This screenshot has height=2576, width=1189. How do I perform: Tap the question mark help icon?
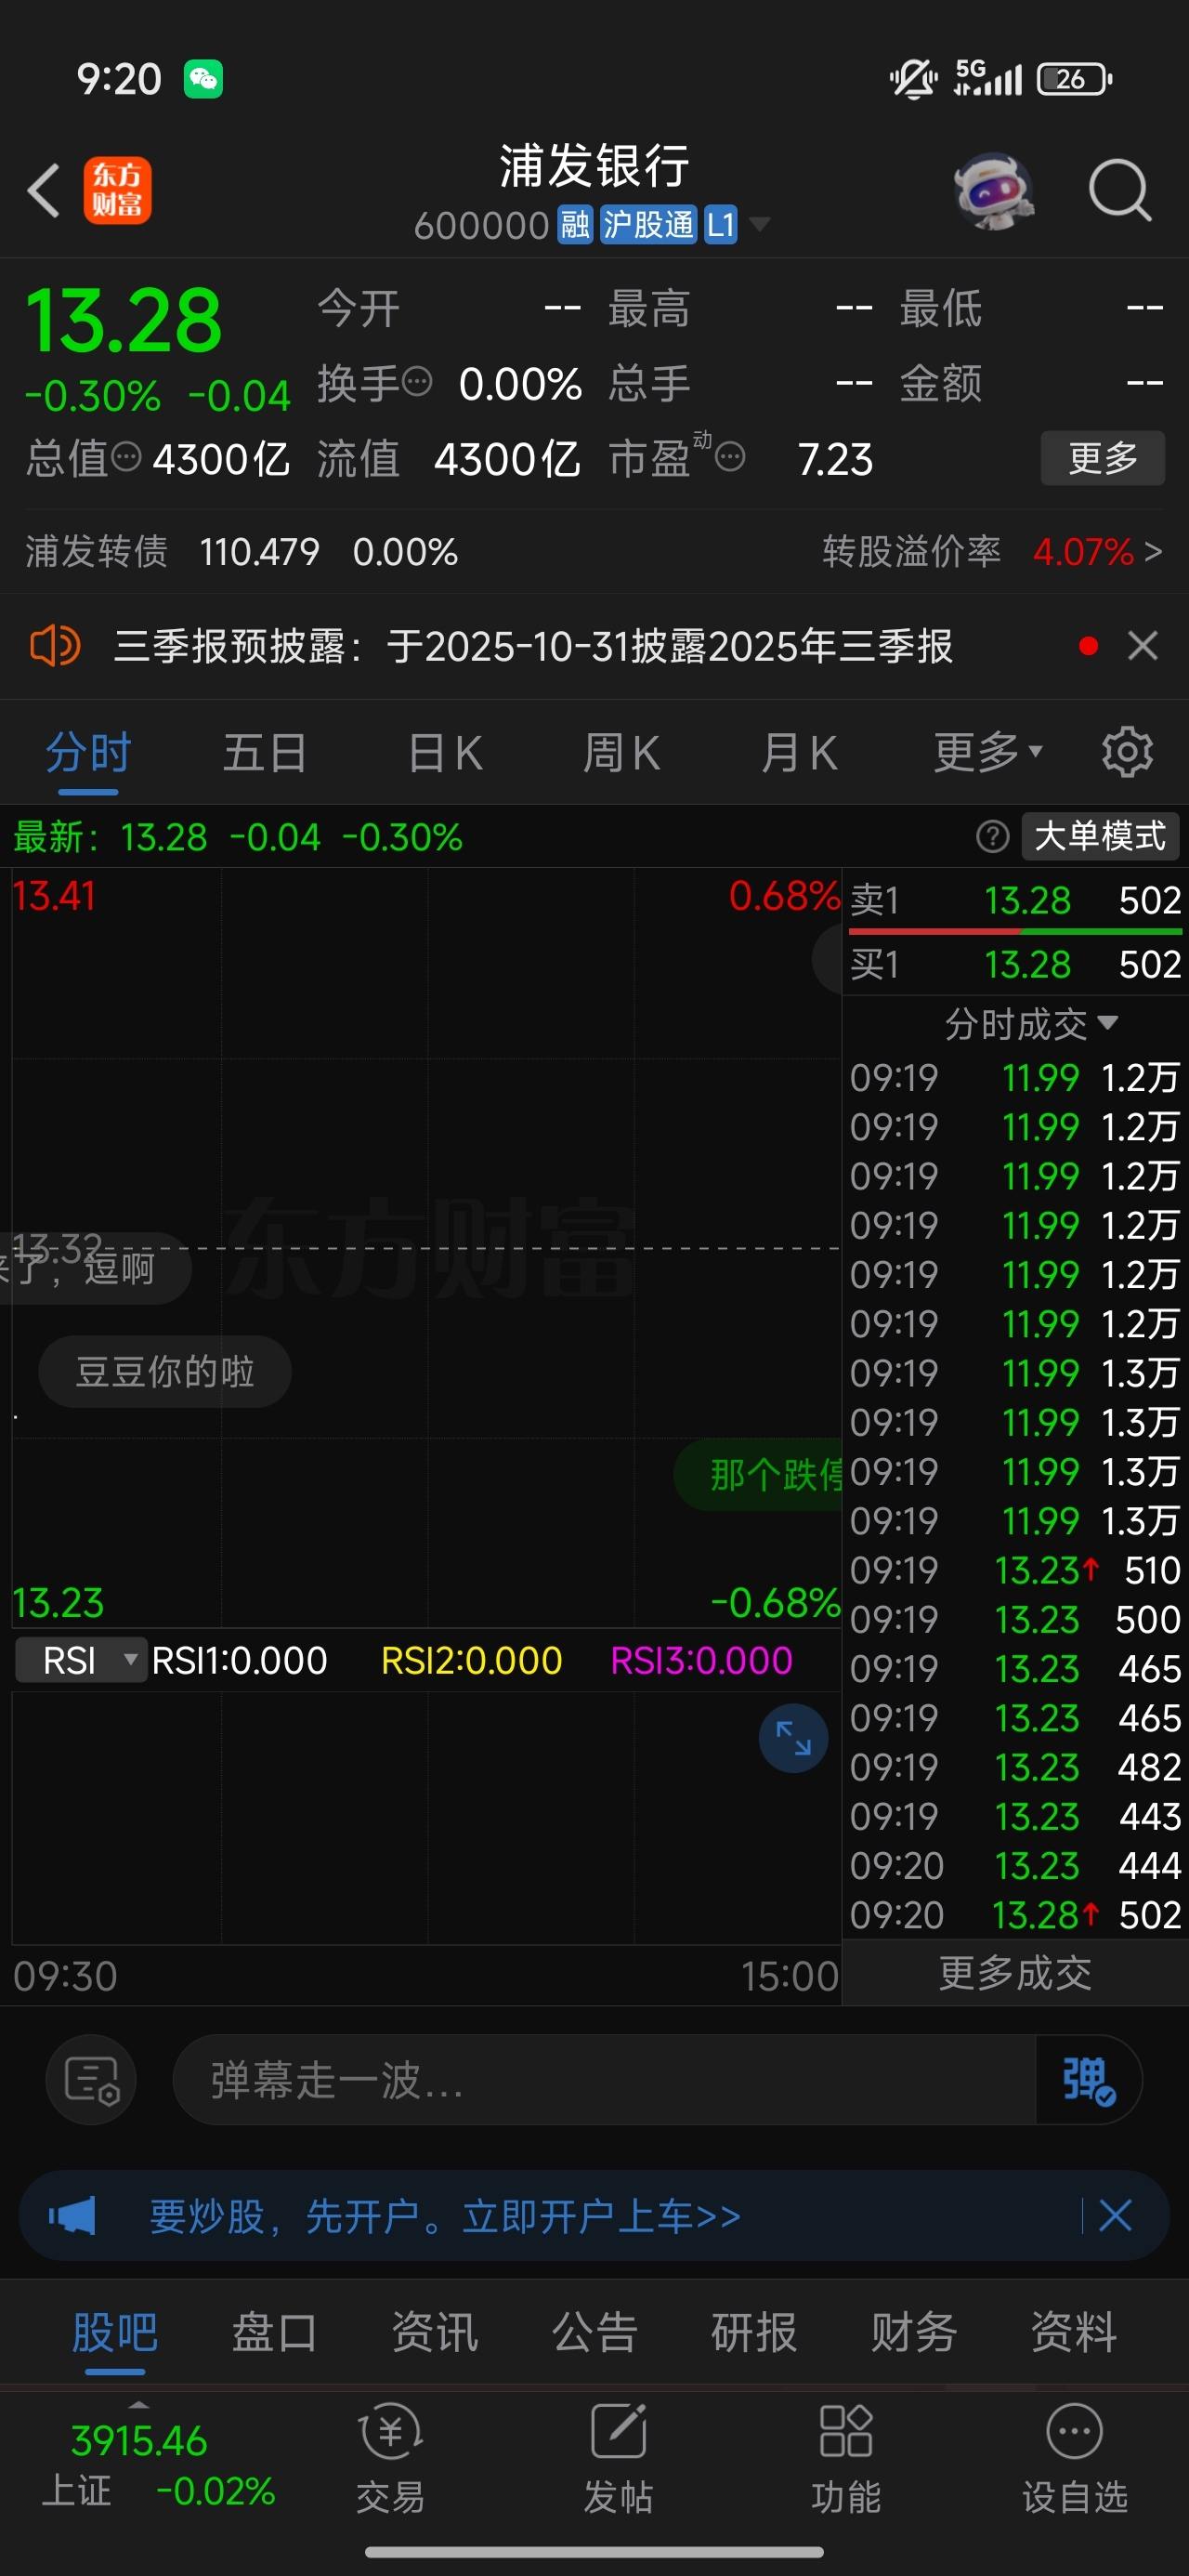(992, 836)
